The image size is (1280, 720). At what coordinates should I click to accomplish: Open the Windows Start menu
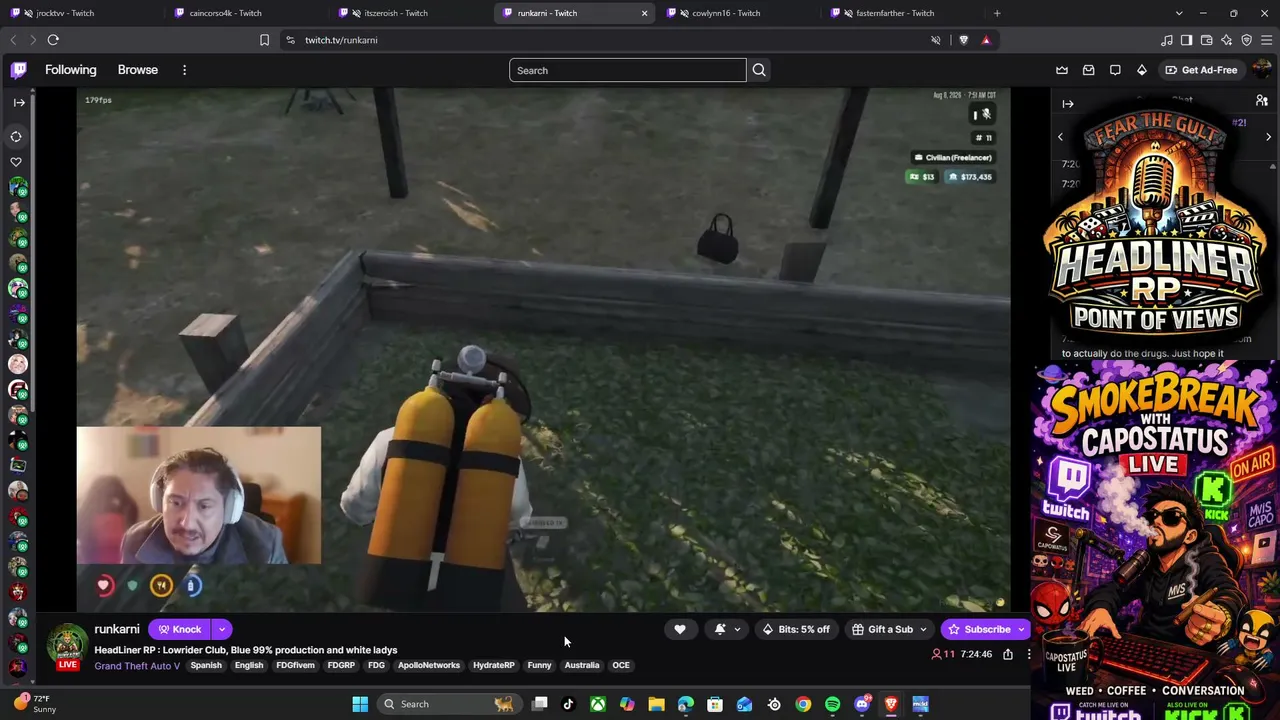(360, 704)
